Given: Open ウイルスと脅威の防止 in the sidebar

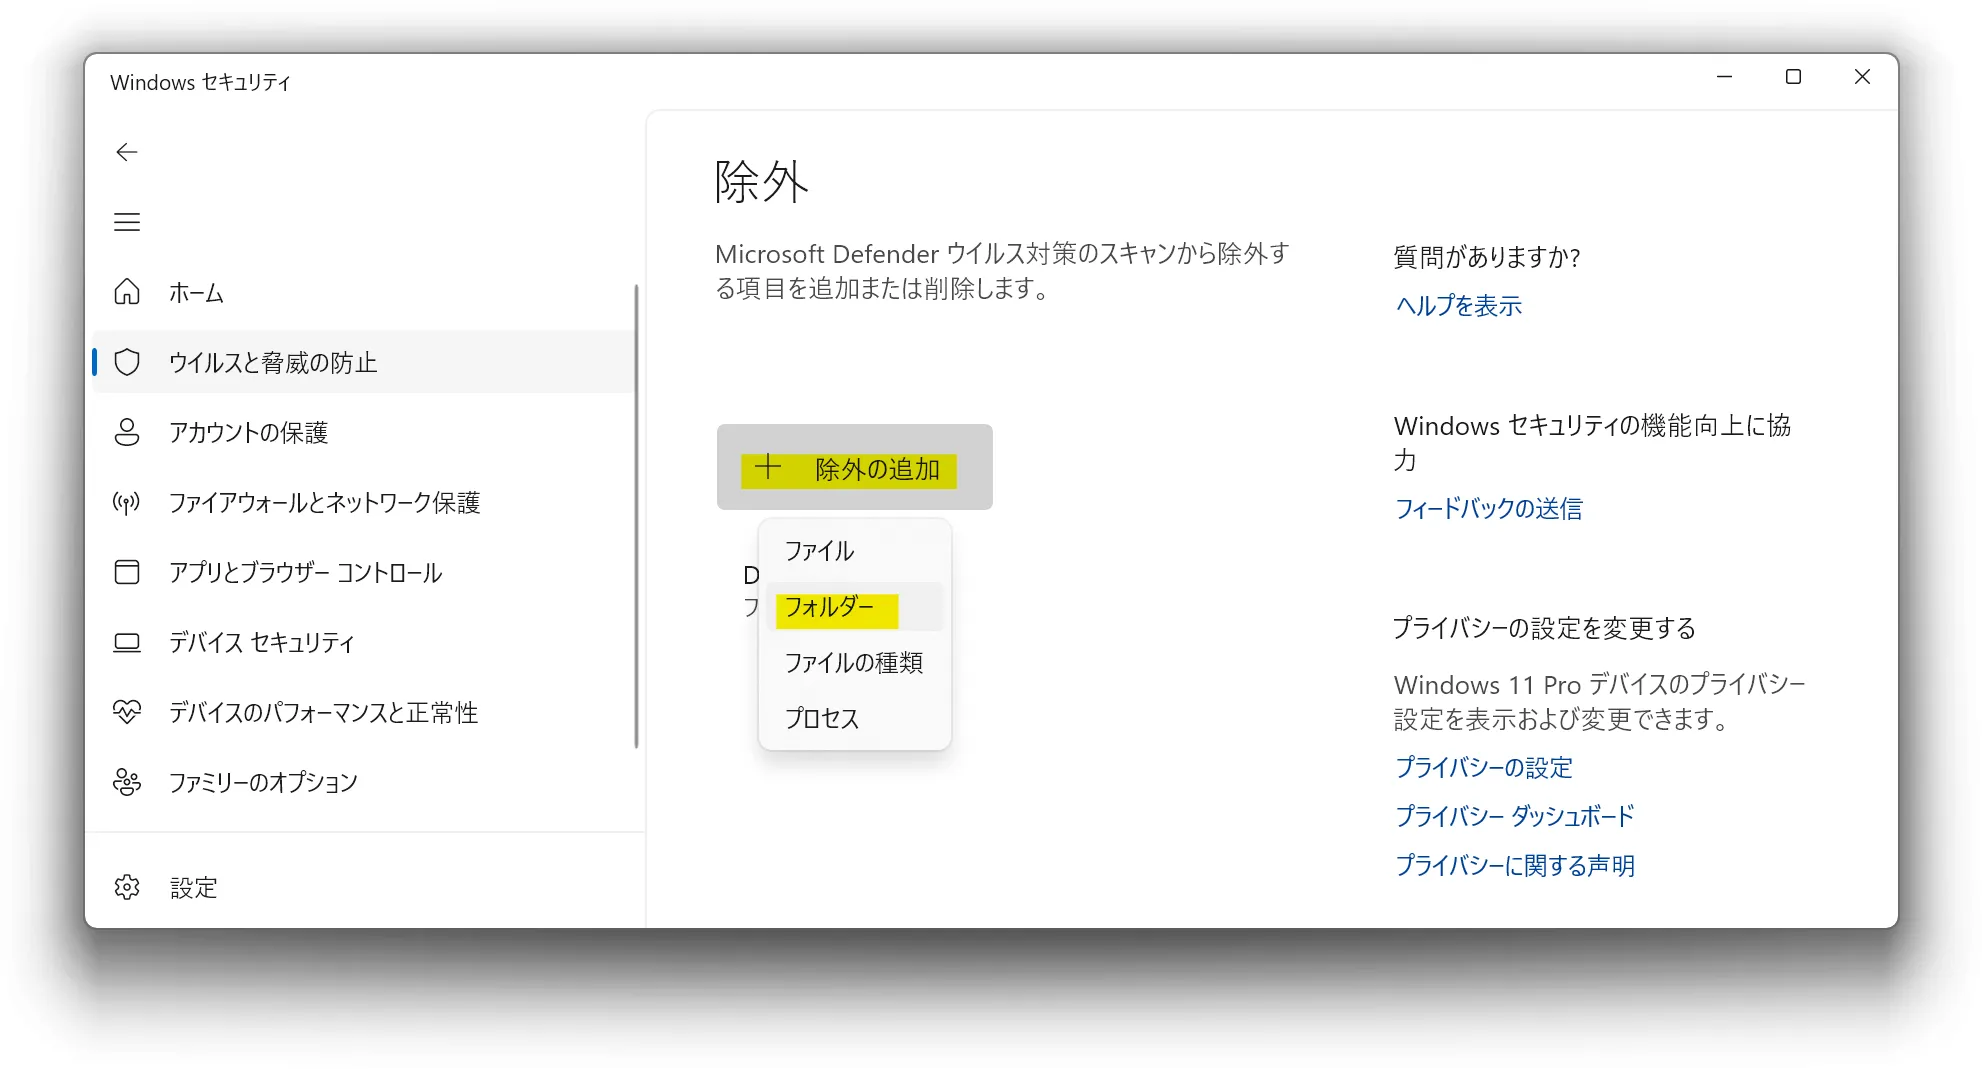Looking at the screenshot, I should 362,362.
